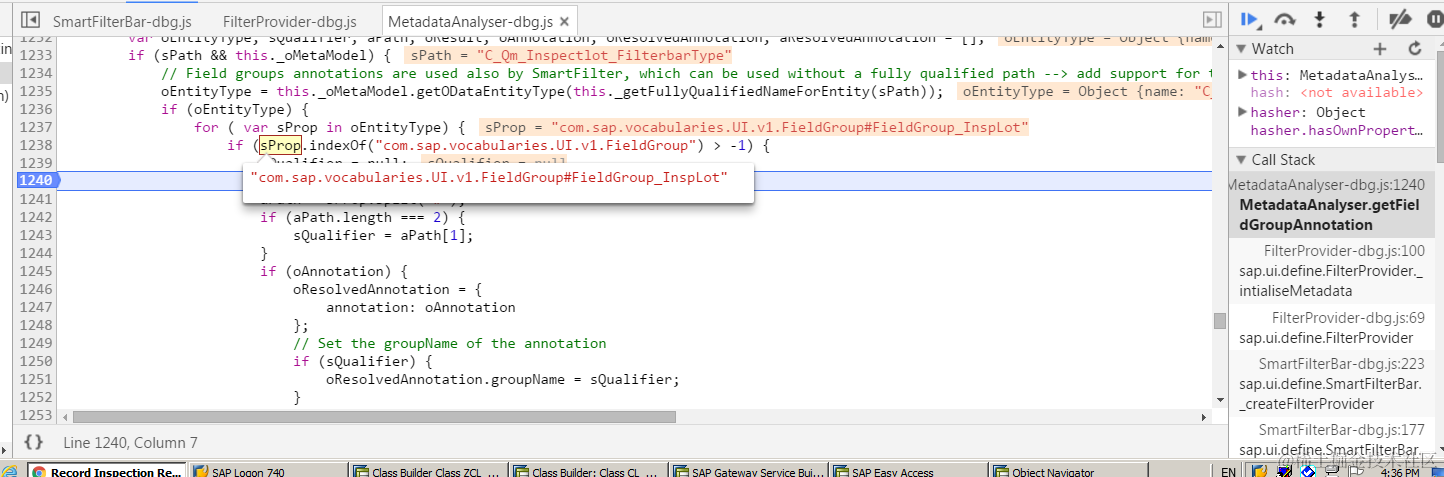Viewport: 1444px width, 477px height.
Task: Open FilterProvider-dbg.js:100 source link
Action: pos(1344,251)
